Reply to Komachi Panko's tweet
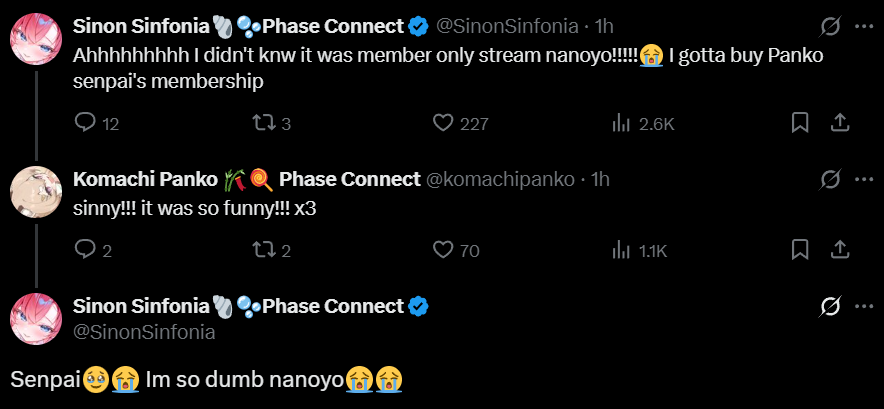The height and width of the screenshot is (409, 884). coord(86,250)
